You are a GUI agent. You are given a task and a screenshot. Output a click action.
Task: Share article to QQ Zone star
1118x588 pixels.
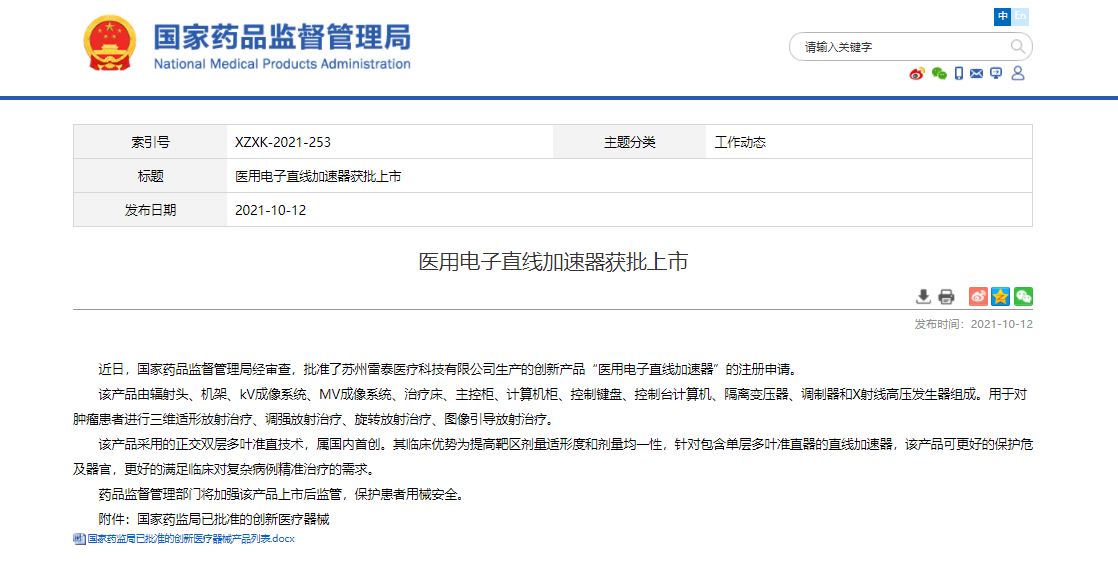[x=1000, y=296]
